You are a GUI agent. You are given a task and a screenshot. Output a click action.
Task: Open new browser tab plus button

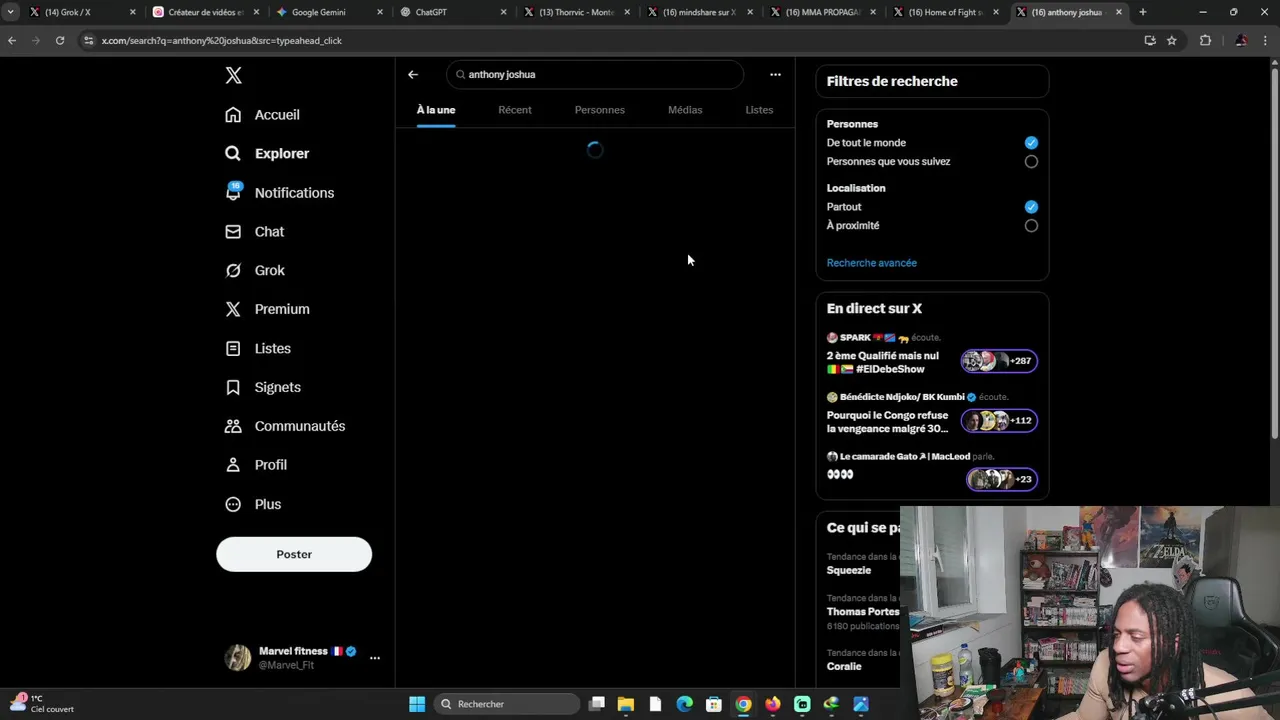[x=1143, y=12]
